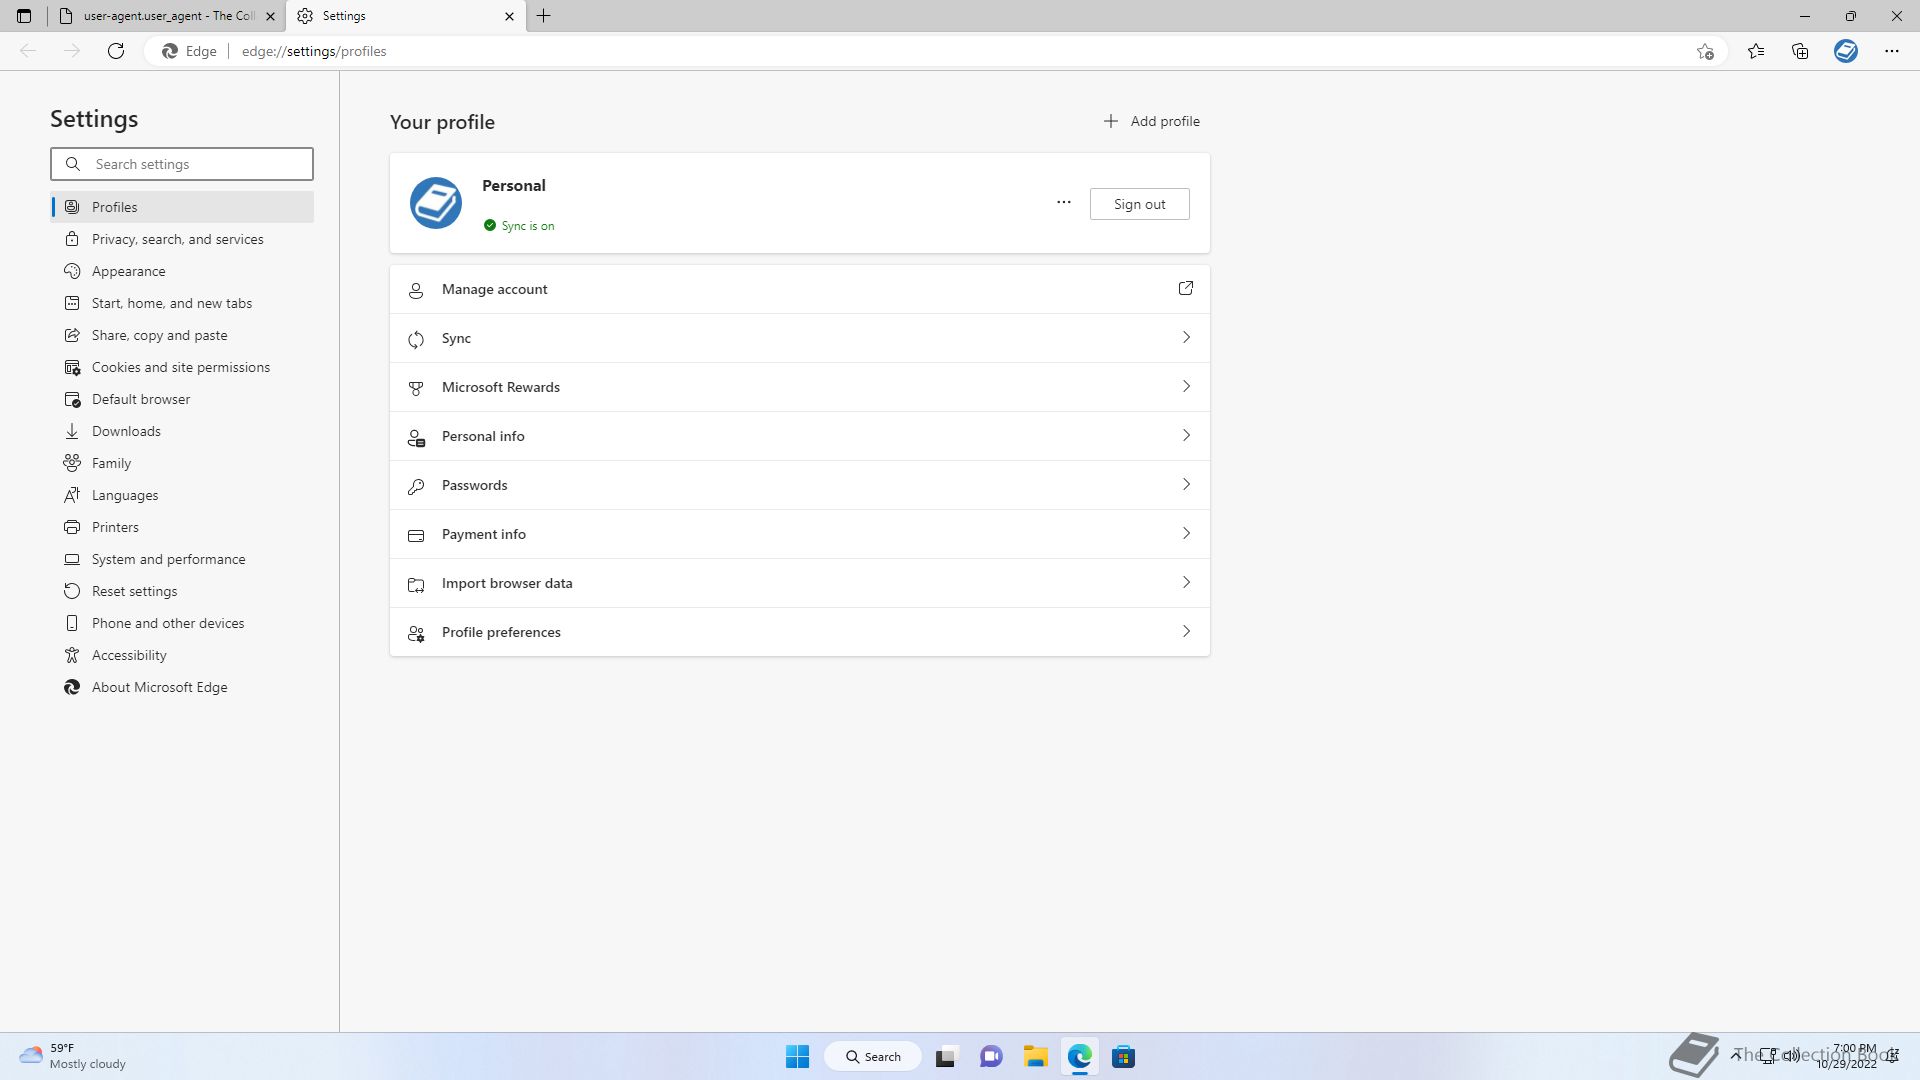Click the Windows Start button

click(x=797, y=1057)
